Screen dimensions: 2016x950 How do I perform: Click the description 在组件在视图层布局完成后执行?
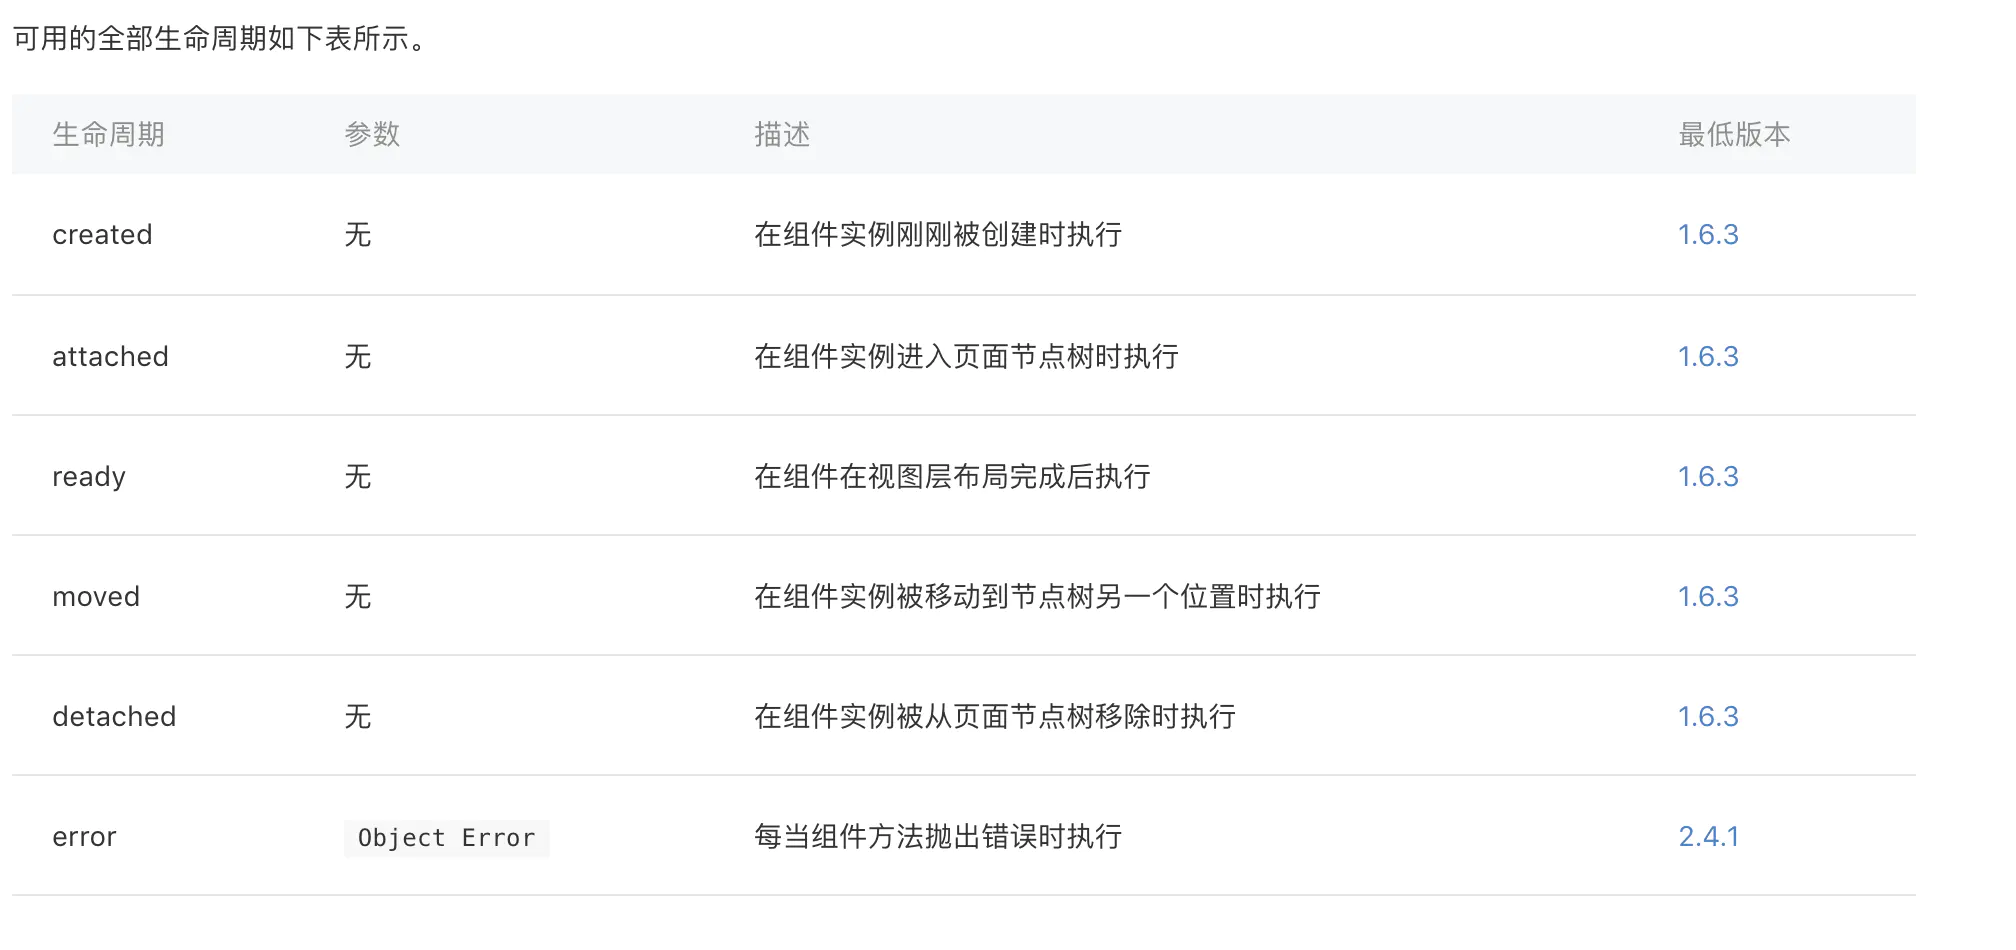pyautogui.click(x=951, y=477)
